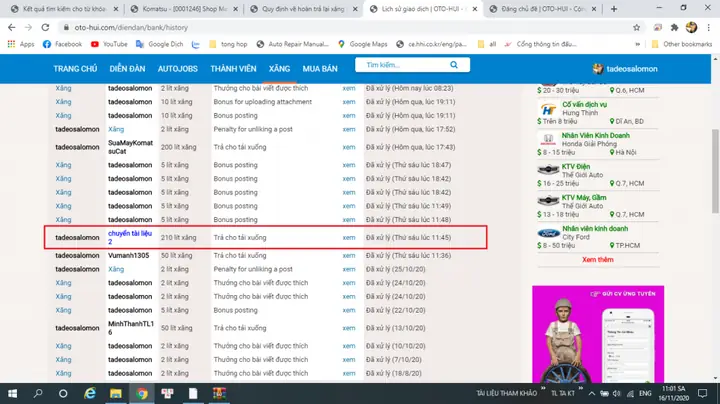Reload the page with browser refresh button
720x404 pixels.
coord(46,27)
